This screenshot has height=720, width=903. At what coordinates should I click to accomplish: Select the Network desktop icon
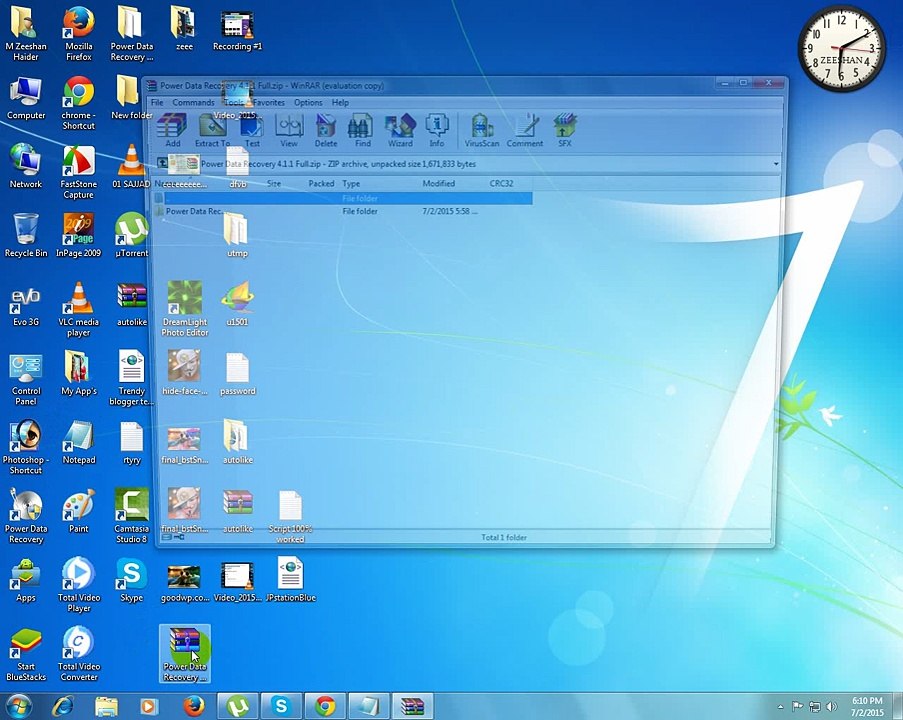point(26,166)
